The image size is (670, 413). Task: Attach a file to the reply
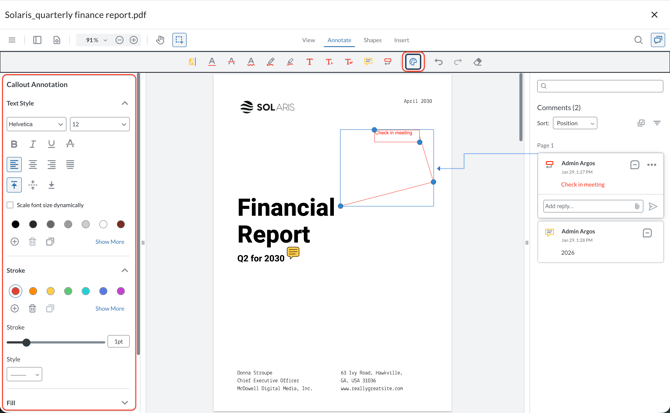pyautogui.click(x=637, y=207)
